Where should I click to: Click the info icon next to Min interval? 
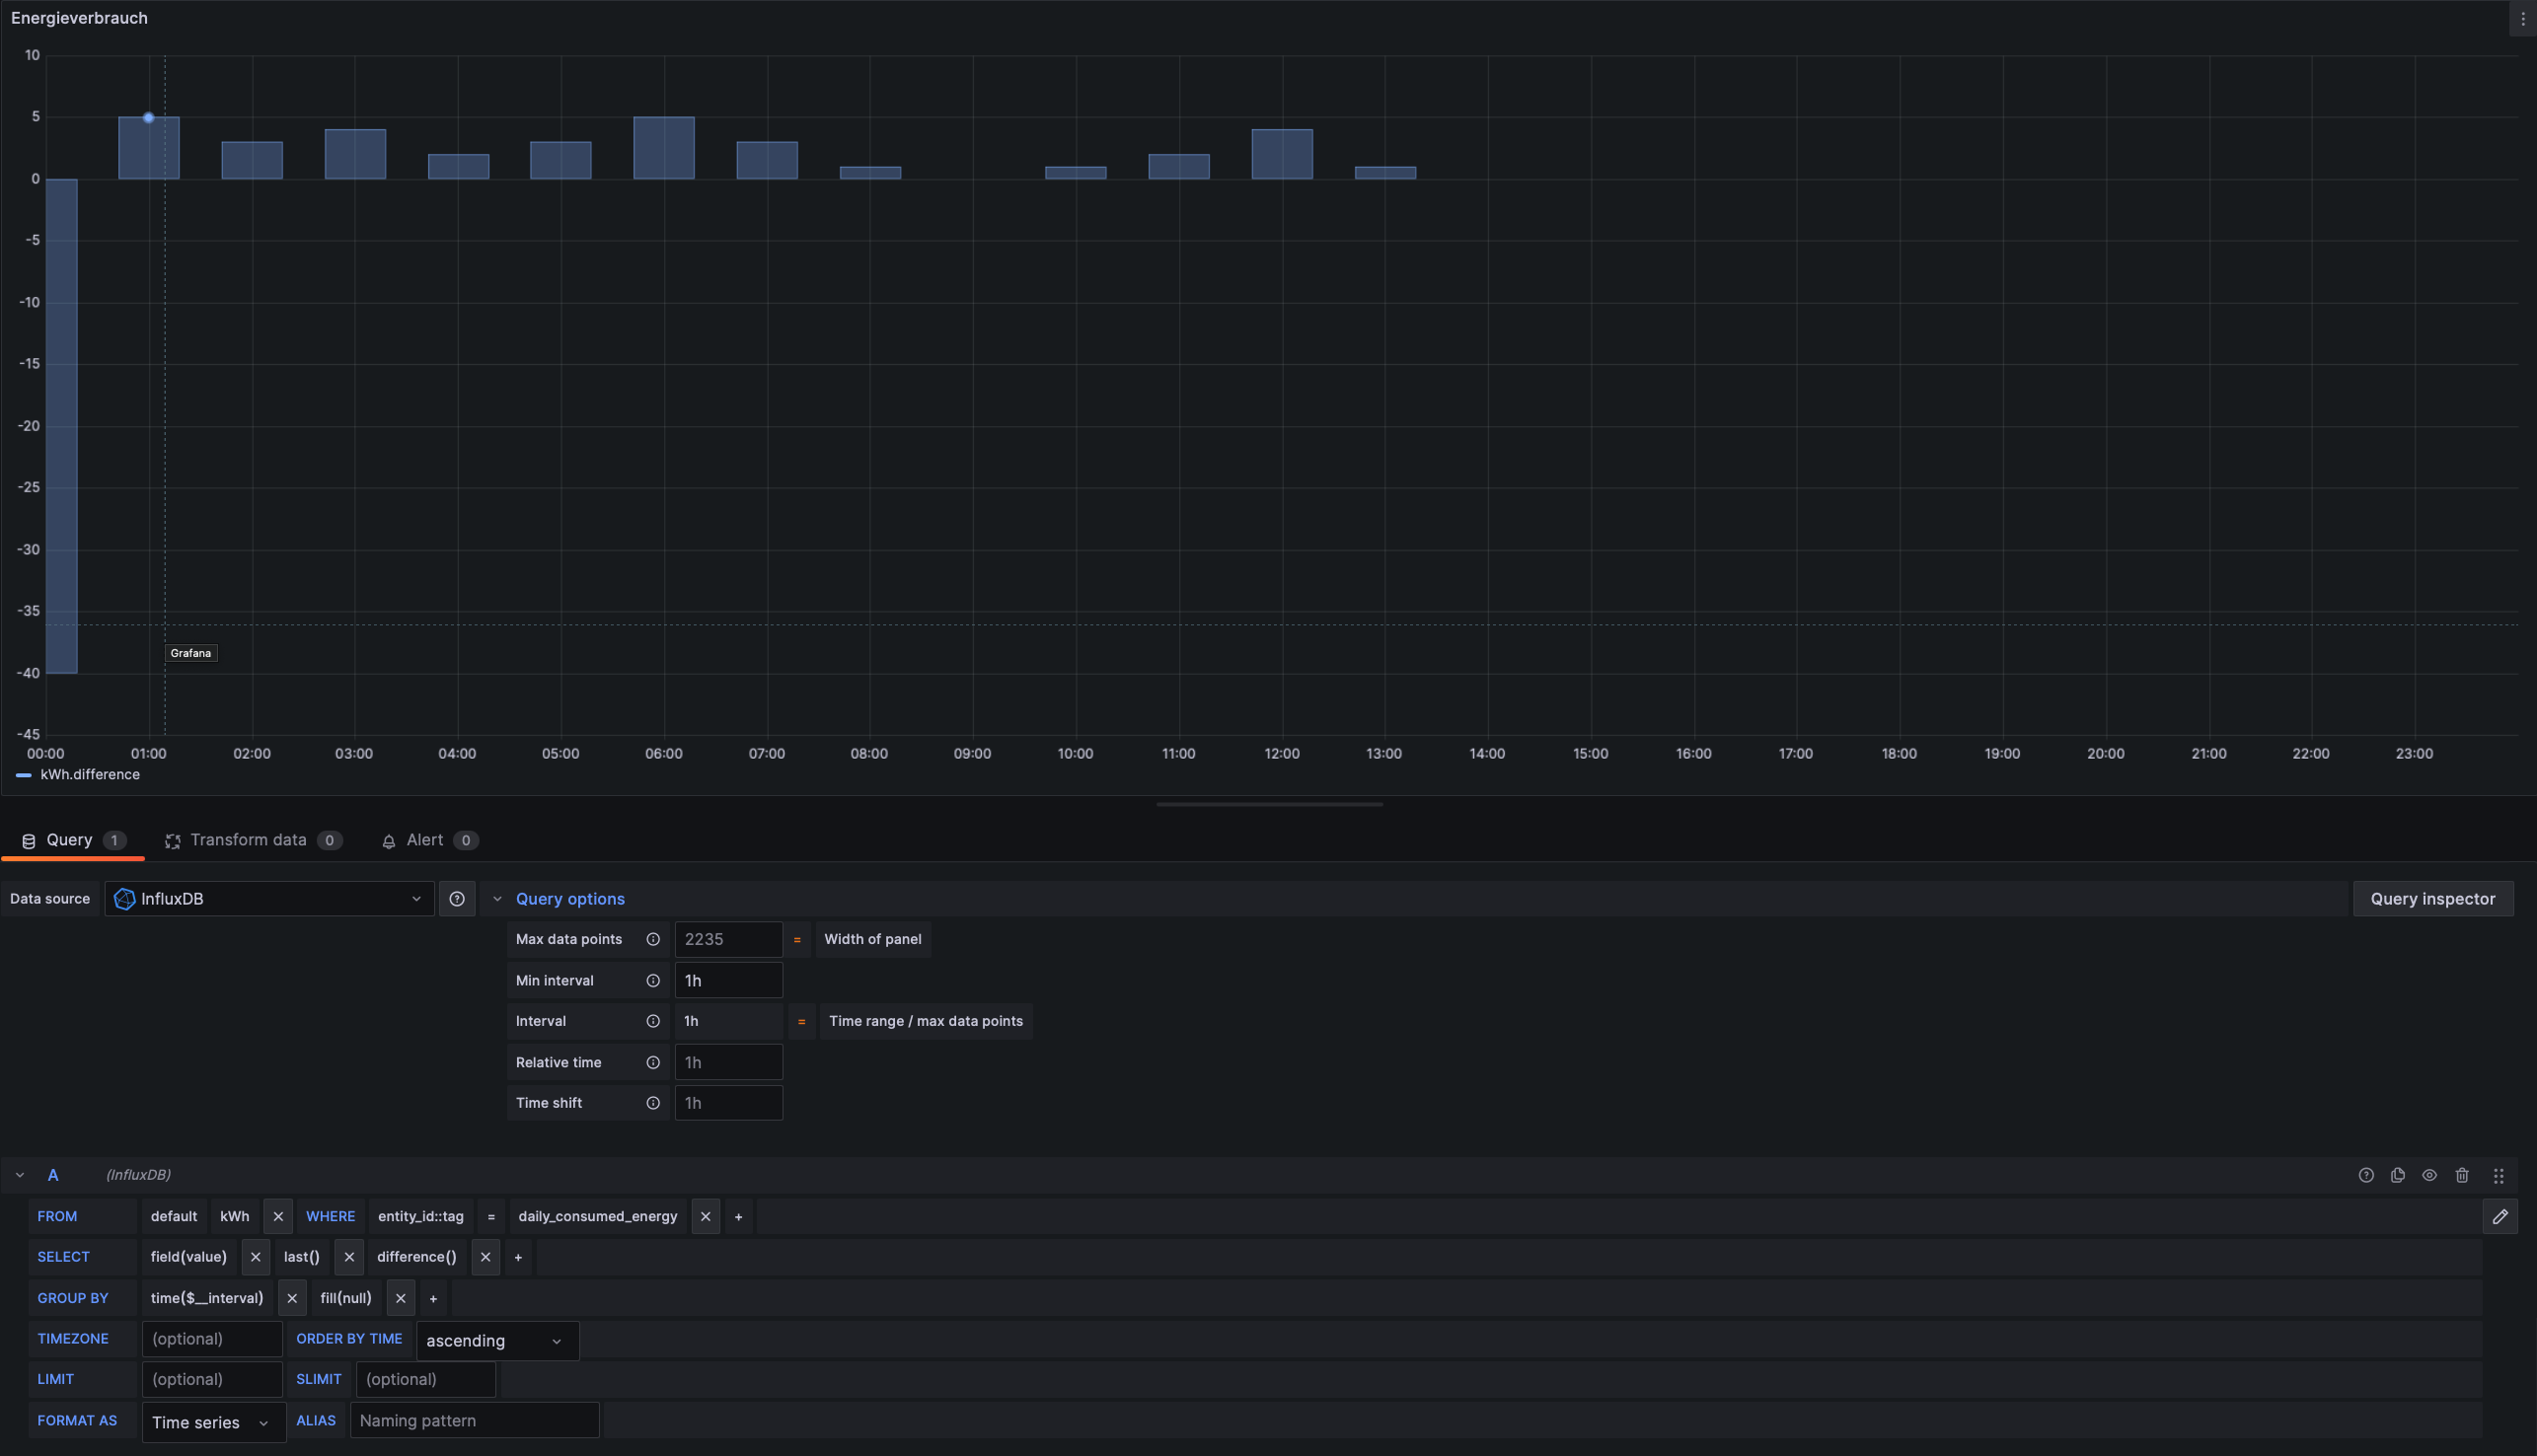coord(653,981)
